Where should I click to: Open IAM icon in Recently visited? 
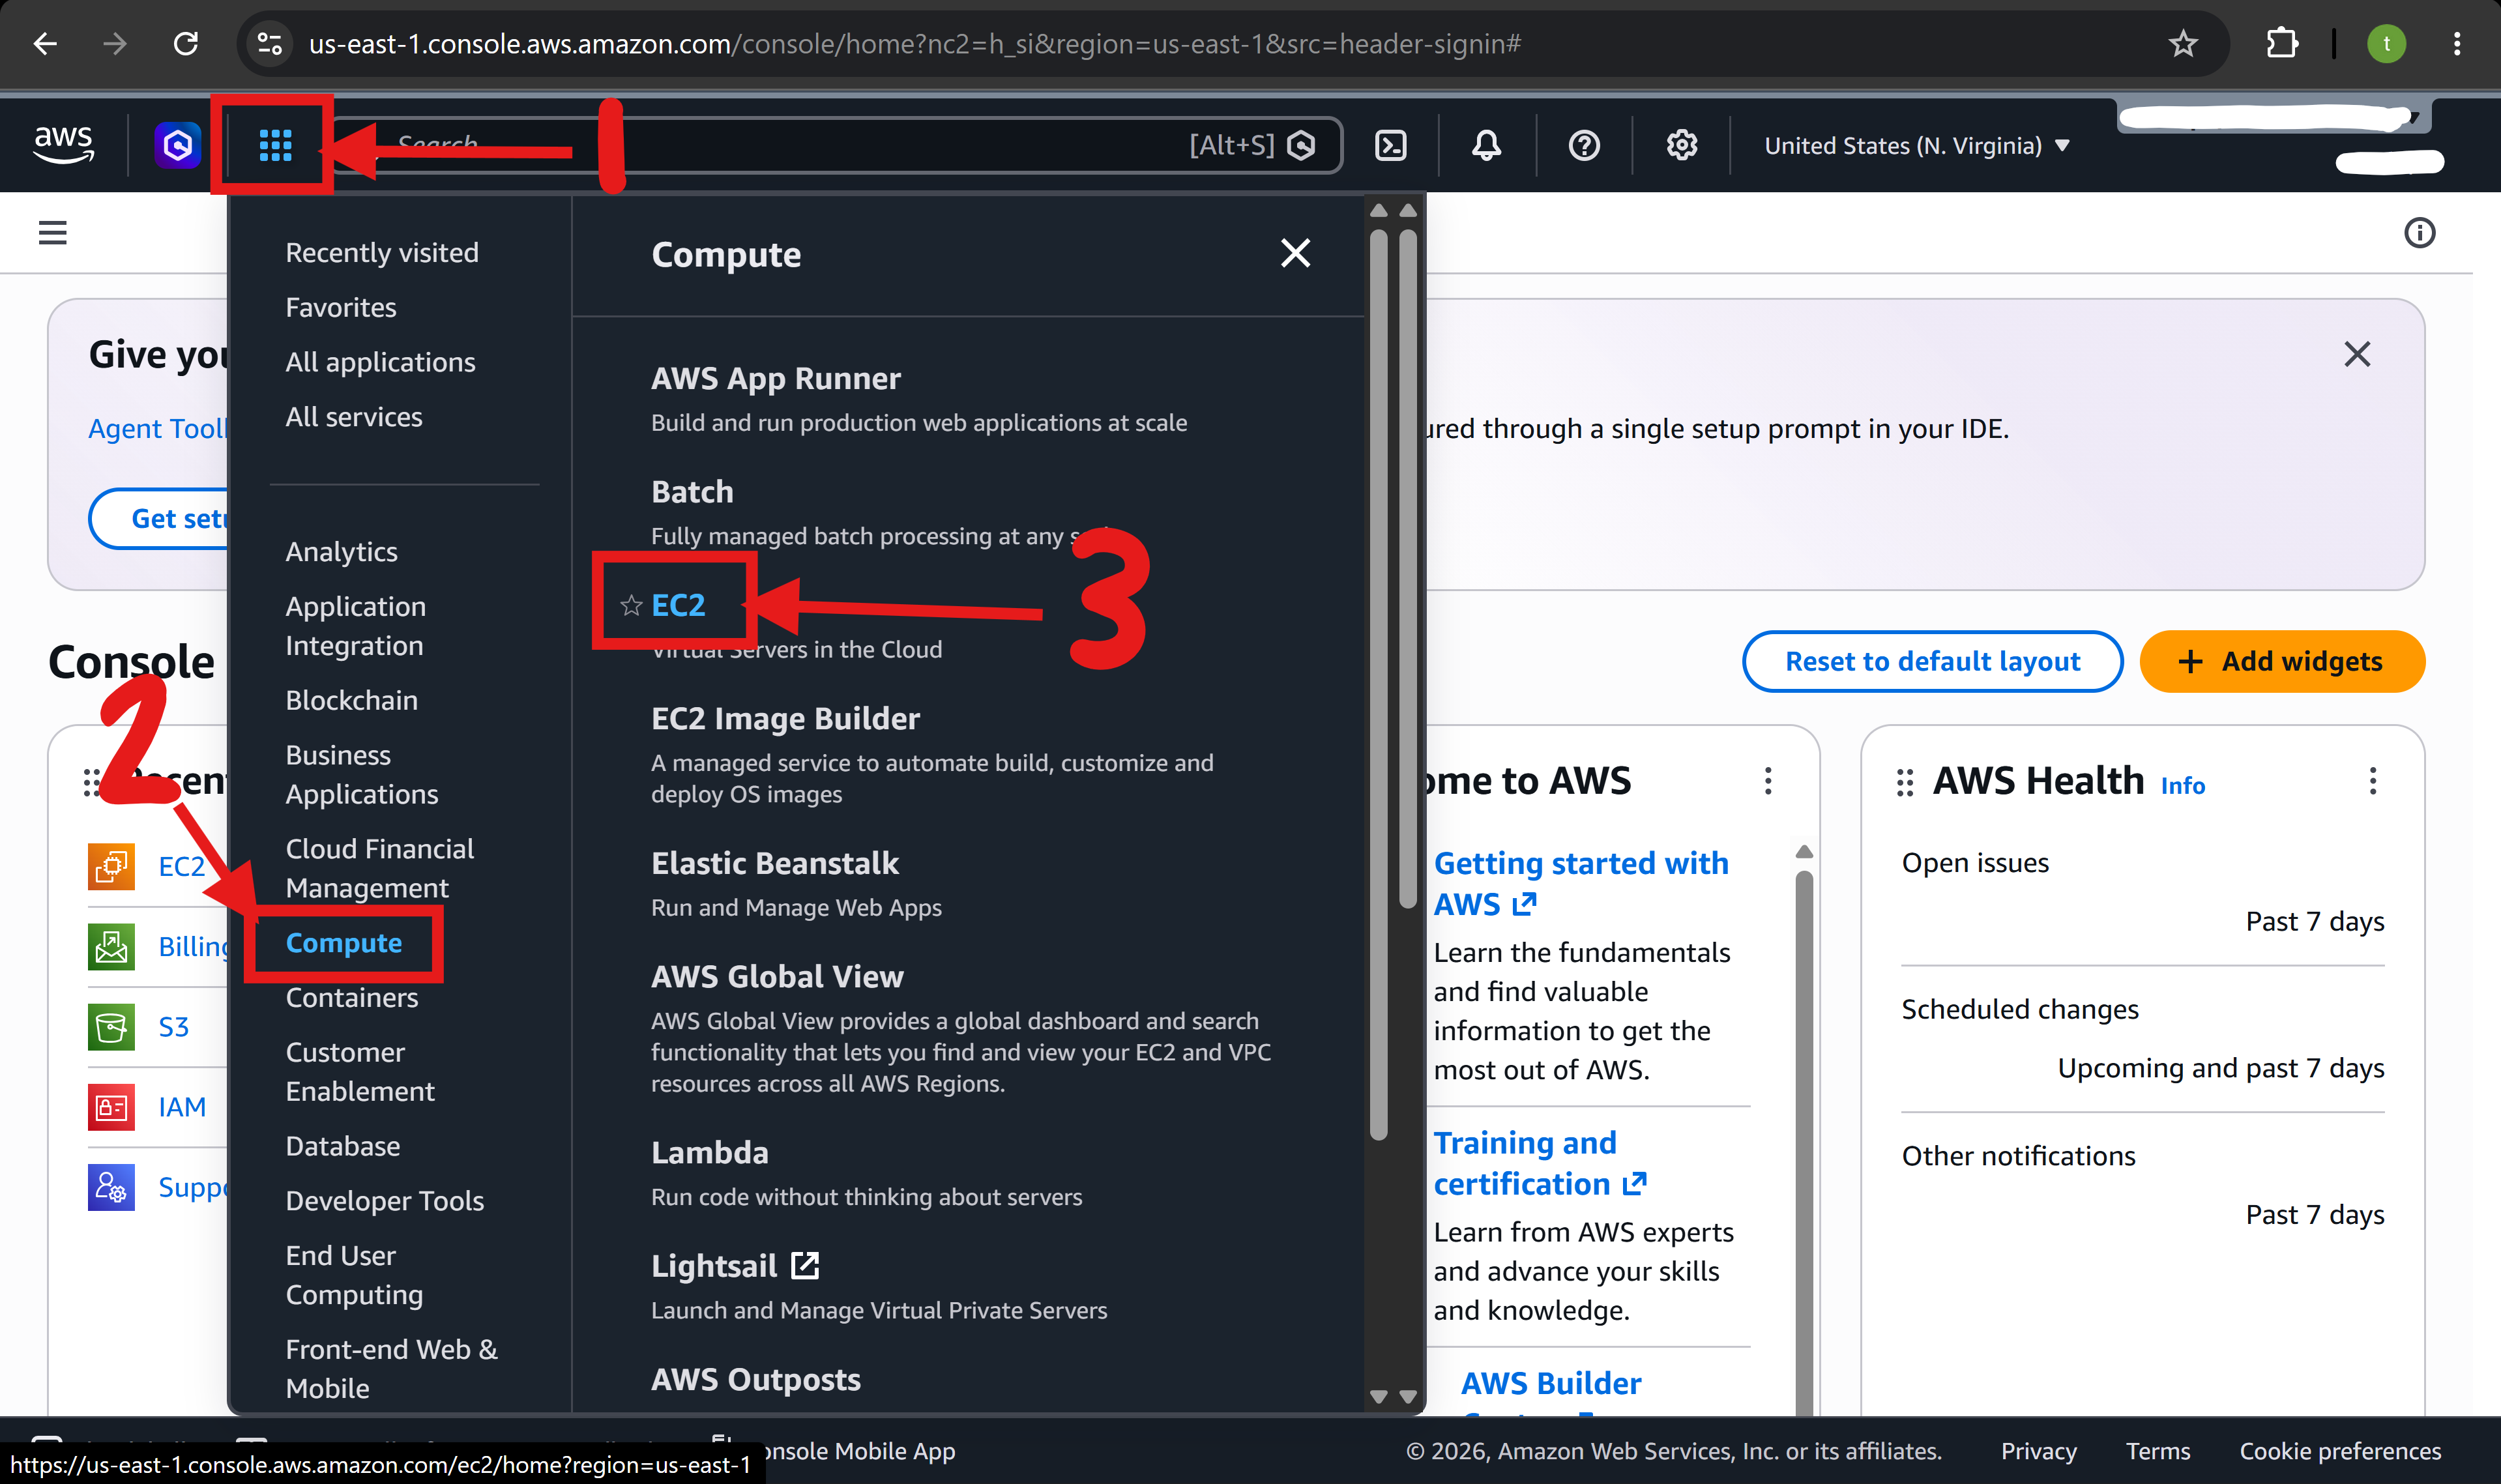(x=111, y=1107)
